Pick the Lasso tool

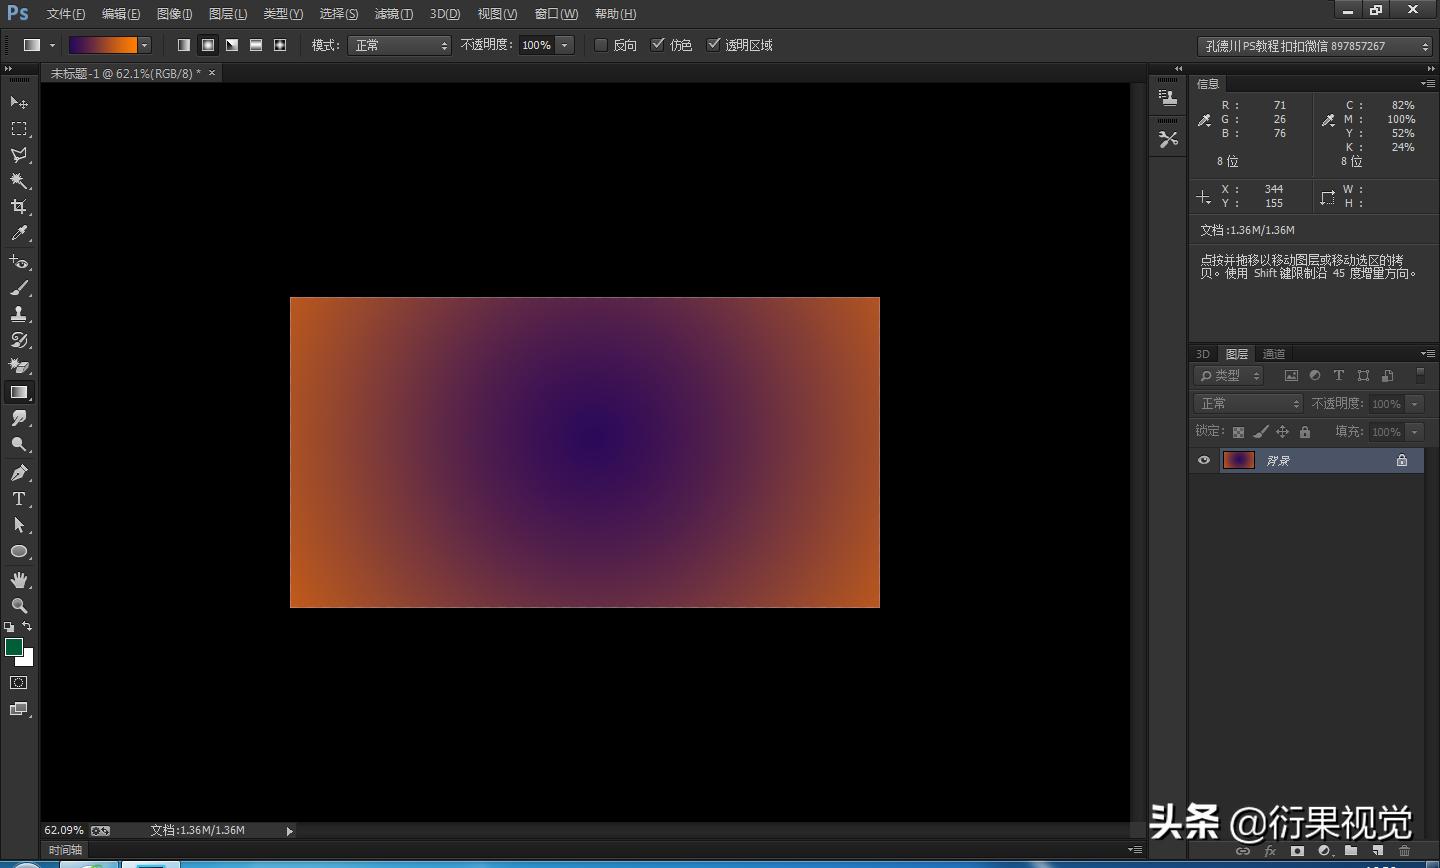pos(18,155)
